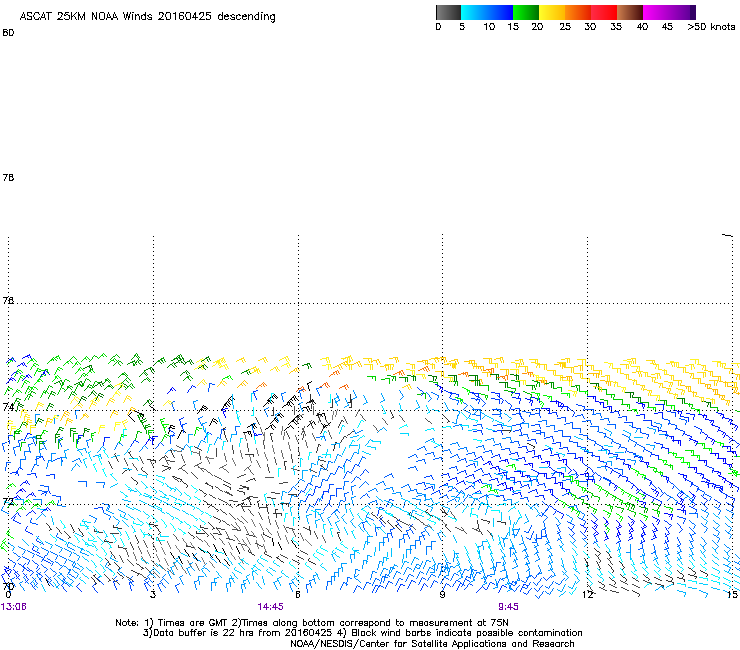
Task: Select the purple '14:45' pass time
Action: click(270, 607)
